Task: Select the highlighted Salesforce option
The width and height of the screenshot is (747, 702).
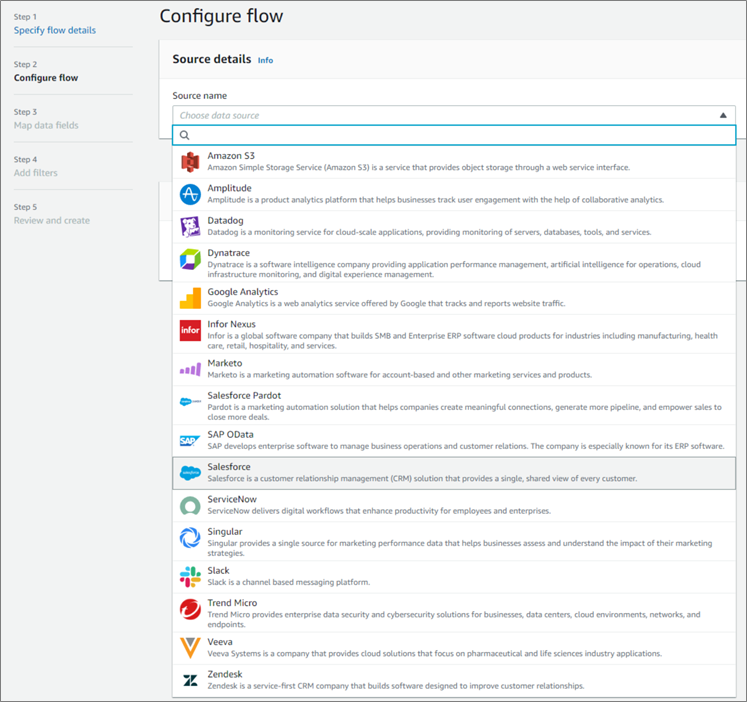Action: pos(454,473)
